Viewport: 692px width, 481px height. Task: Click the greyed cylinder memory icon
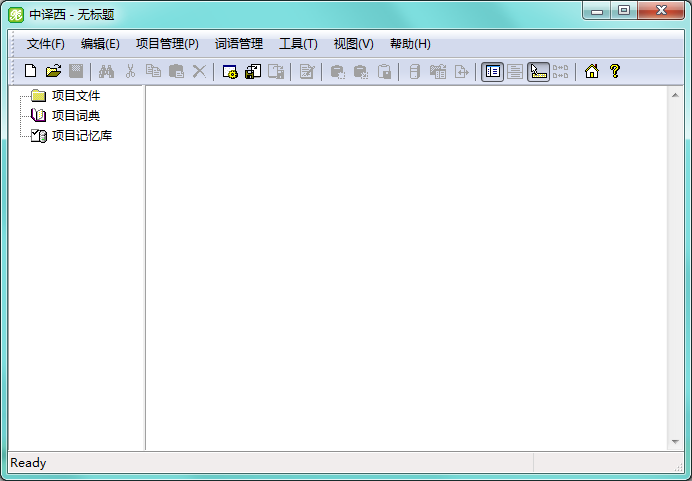click(x=414, y=71)
